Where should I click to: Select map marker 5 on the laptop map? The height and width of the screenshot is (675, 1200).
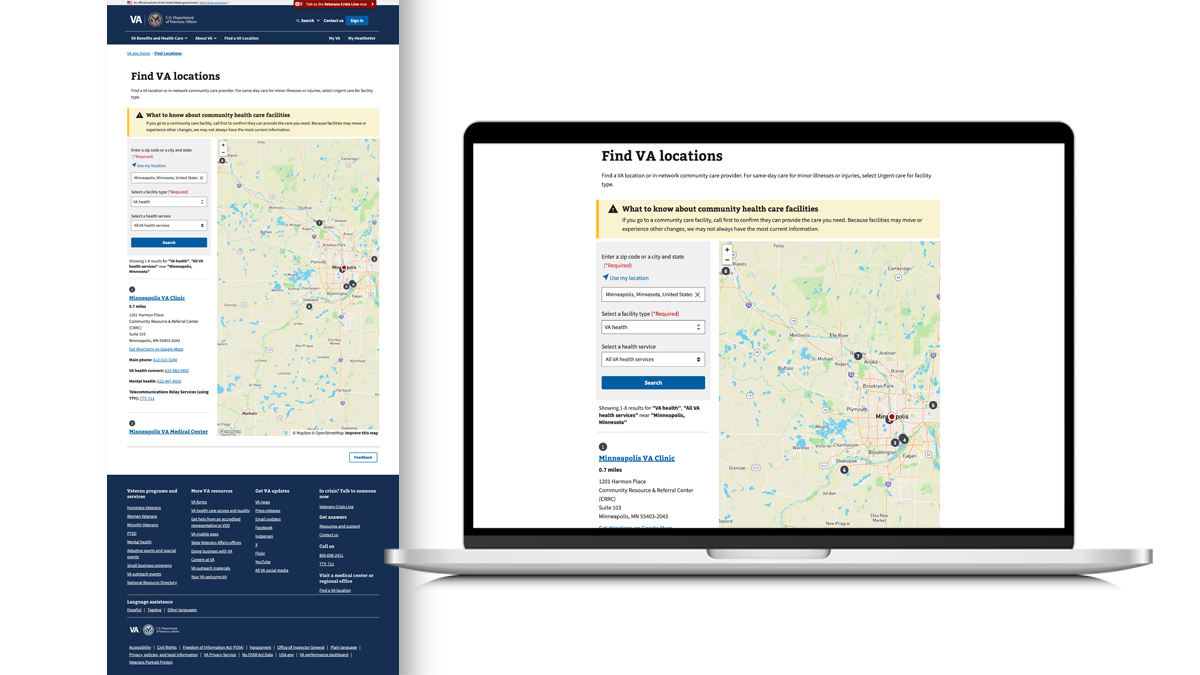pyautogui.click(x=932, y=405)
